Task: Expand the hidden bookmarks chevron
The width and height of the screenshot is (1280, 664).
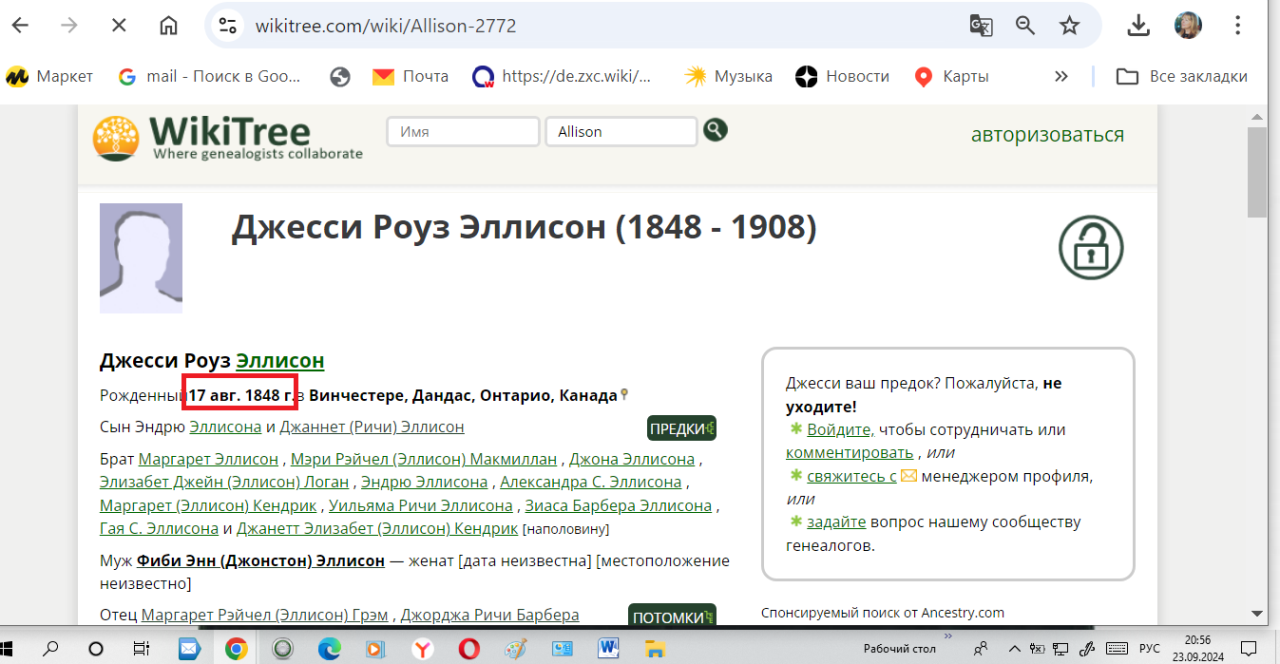Action: [x=1061, y=76]
